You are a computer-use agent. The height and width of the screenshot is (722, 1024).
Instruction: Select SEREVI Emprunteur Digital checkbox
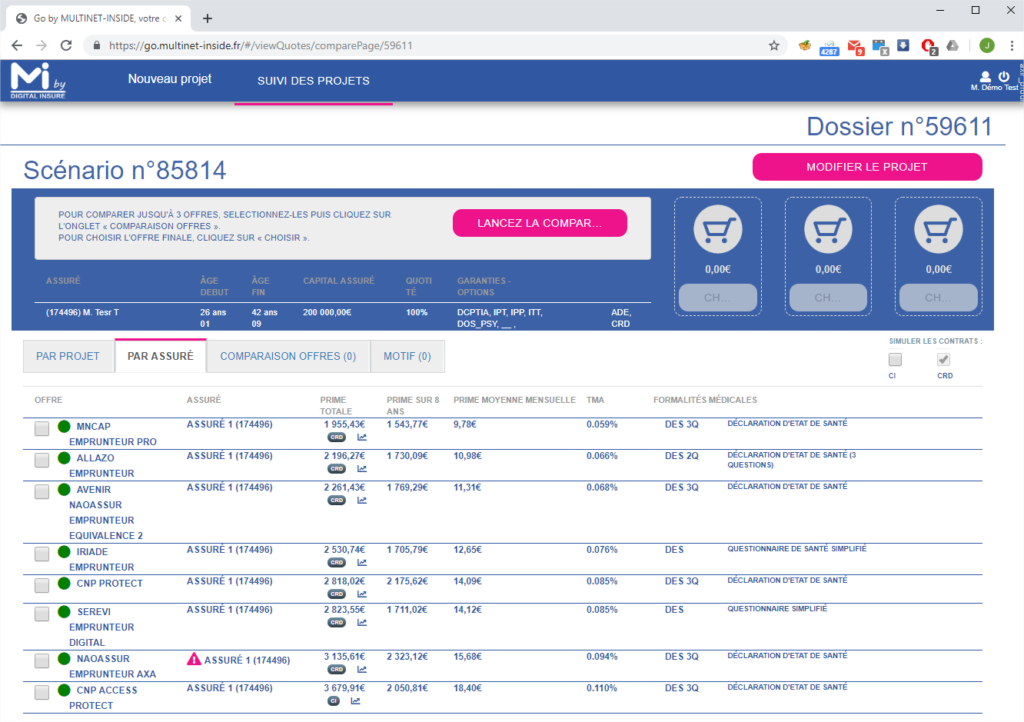42,614
